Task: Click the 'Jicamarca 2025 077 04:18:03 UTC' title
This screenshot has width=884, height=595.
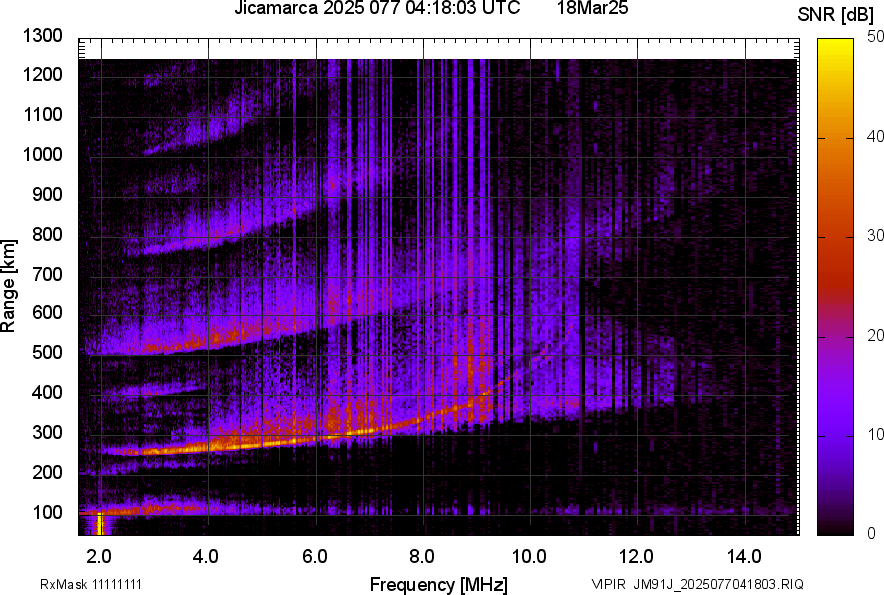Action: (x=377, y=8)
